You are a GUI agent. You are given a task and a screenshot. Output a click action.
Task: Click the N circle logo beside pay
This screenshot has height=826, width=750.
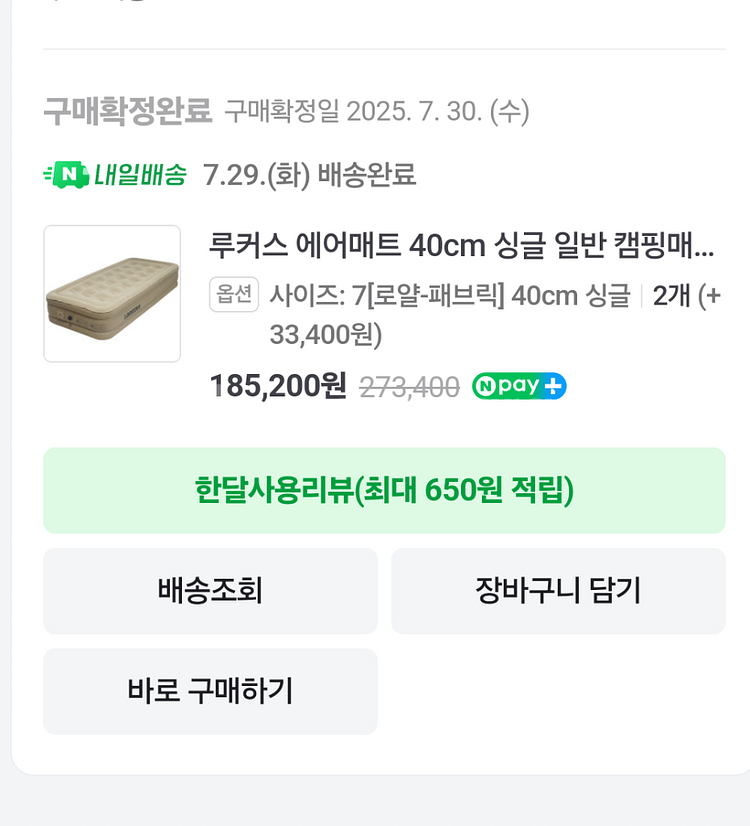click(486, 386)
